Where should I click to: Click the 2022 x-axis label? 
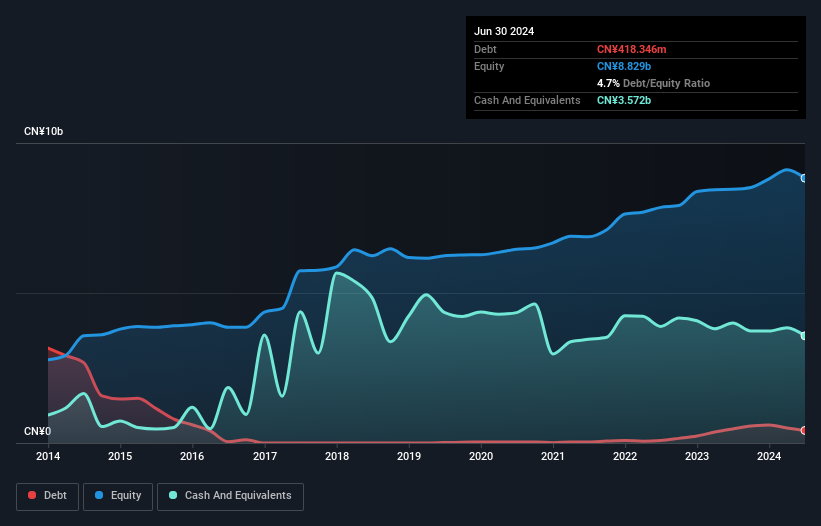(x=625, y=456)
